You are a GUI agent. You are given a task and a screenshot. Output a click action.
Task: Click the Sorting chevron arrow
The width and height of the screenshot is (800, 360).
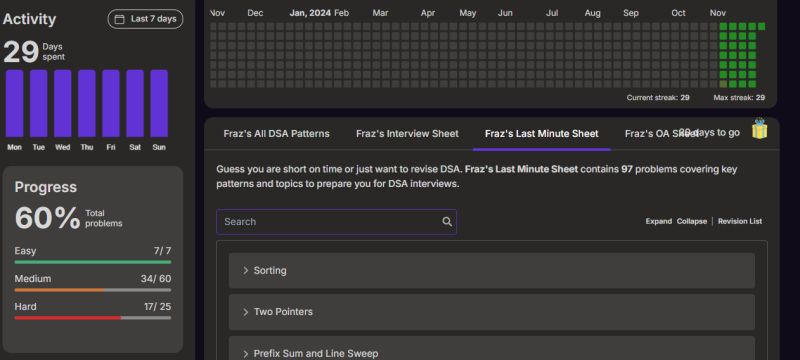coord(245,271)
